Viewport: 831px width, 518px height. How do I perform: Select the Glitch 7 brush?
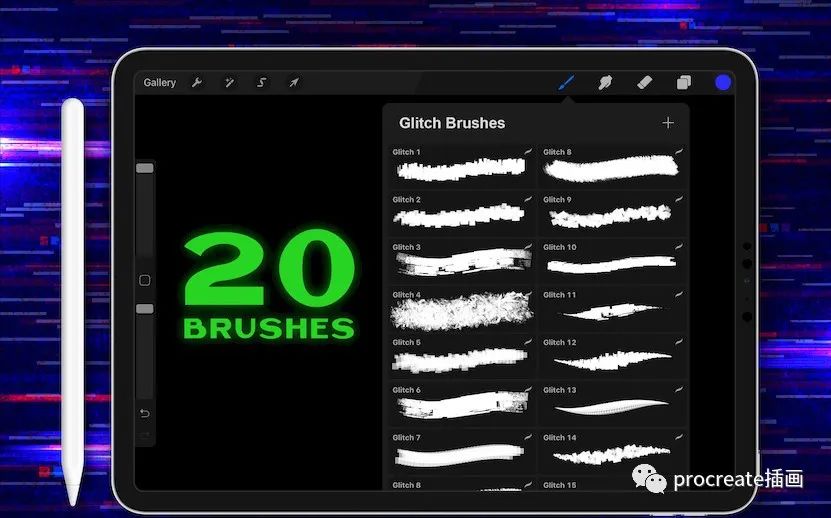coord(462,452)
